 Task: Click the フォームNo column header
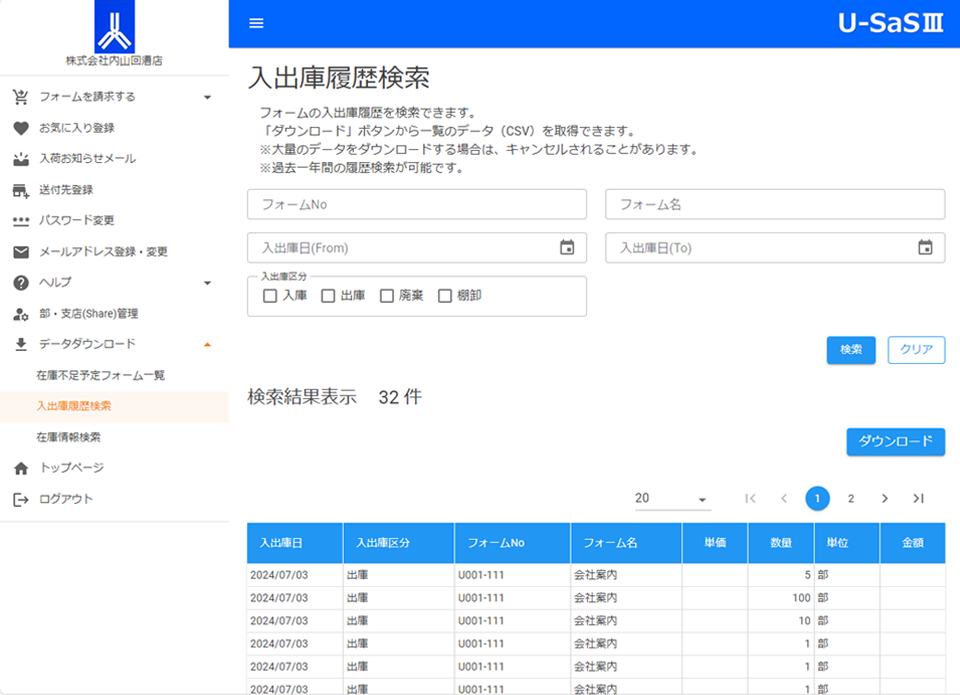512,543
